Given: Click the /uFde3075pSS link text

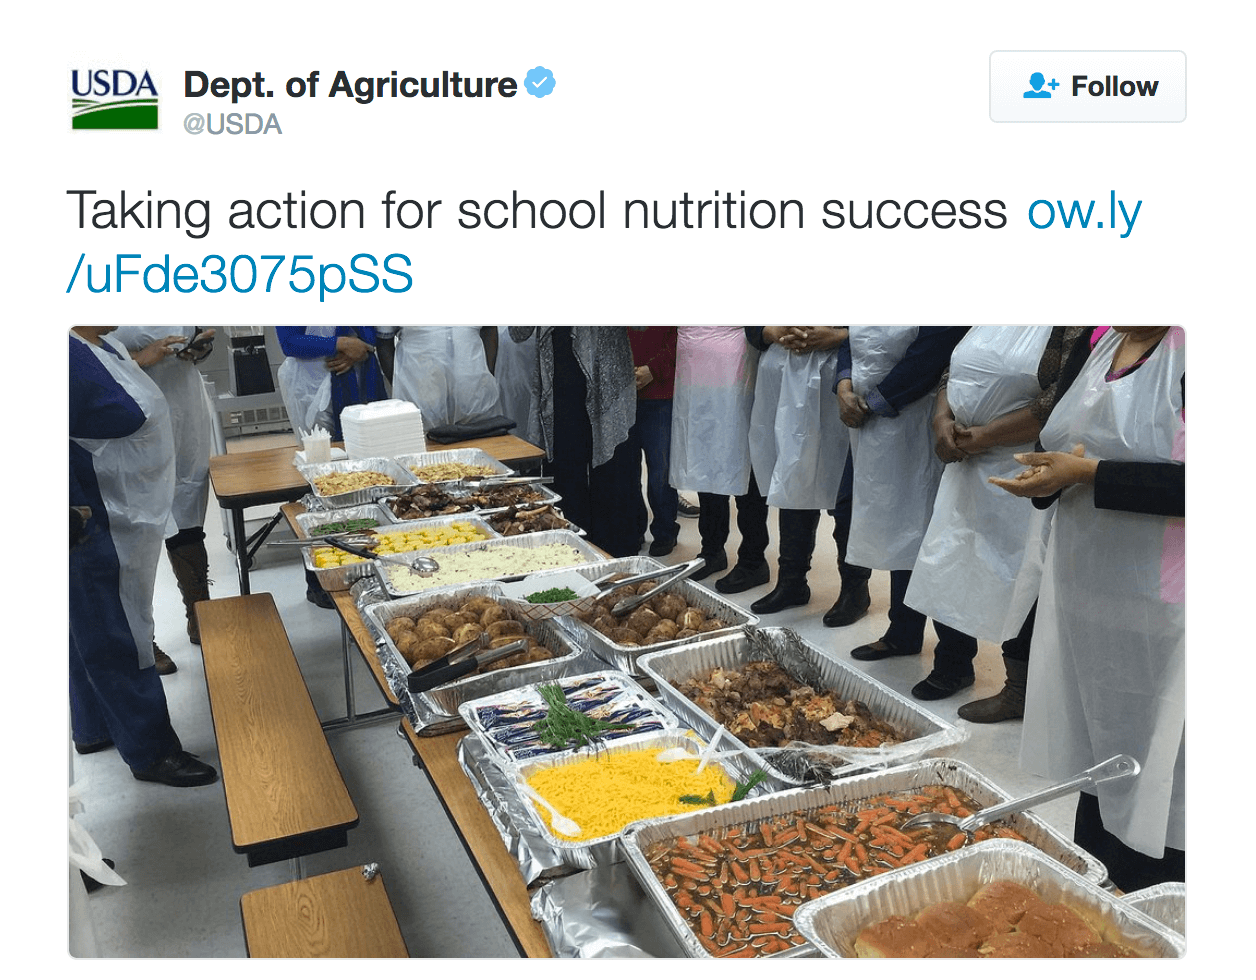Looking at the screenshot, I should (239, 274).
